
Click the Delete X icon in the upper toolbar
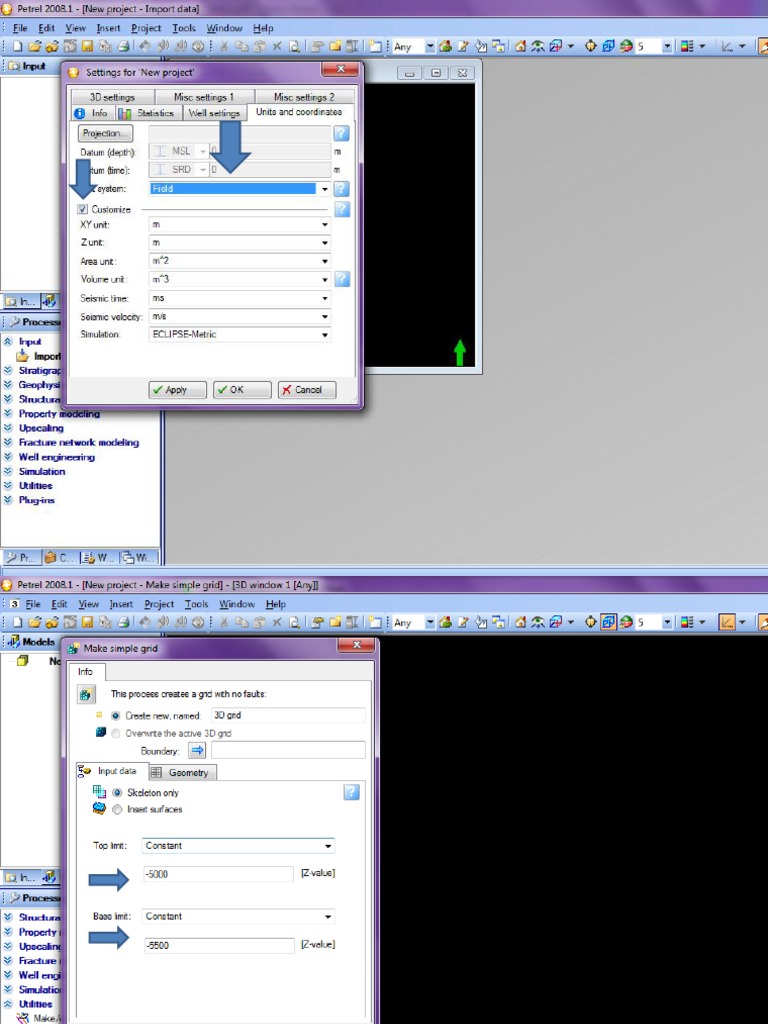click(x=277, y=46)
